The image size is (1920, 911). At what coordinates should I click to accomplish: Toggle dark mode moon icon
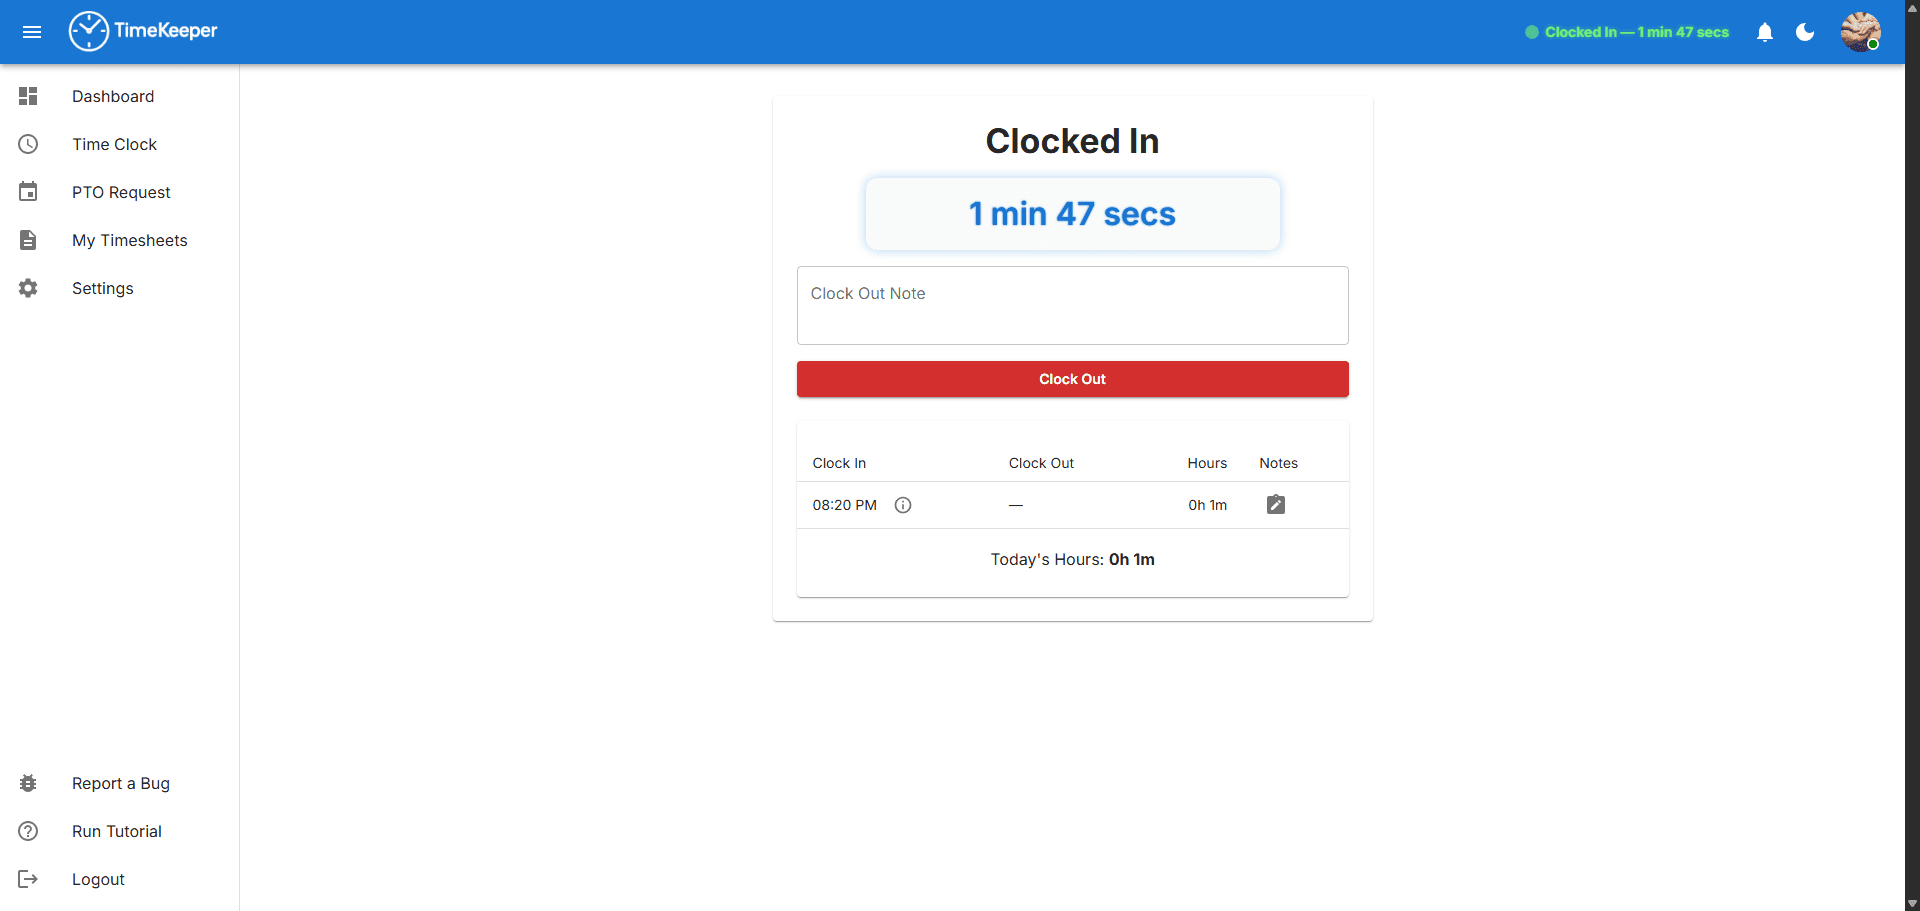point(1805,32)
